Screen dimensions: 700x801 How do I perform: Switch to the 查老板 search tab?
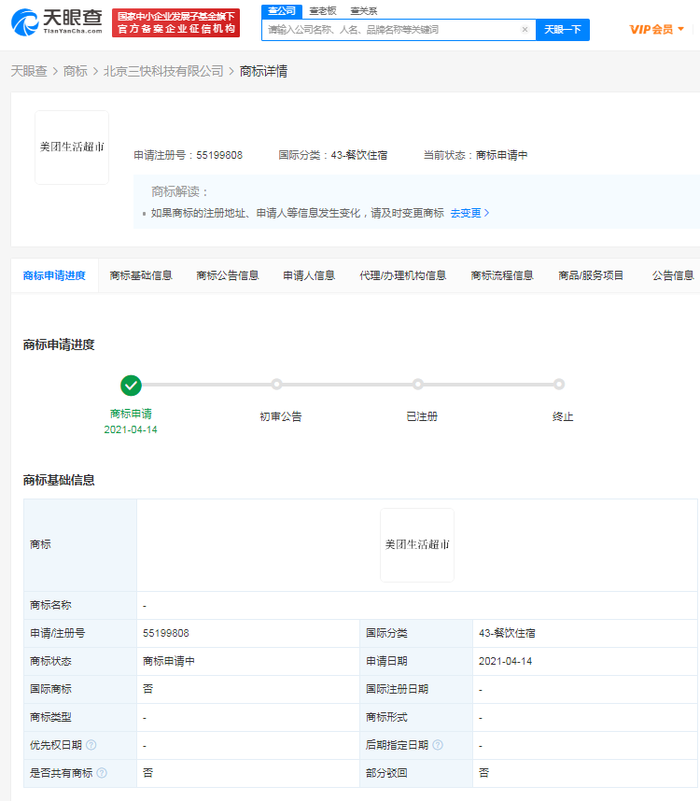coord(322,10)
